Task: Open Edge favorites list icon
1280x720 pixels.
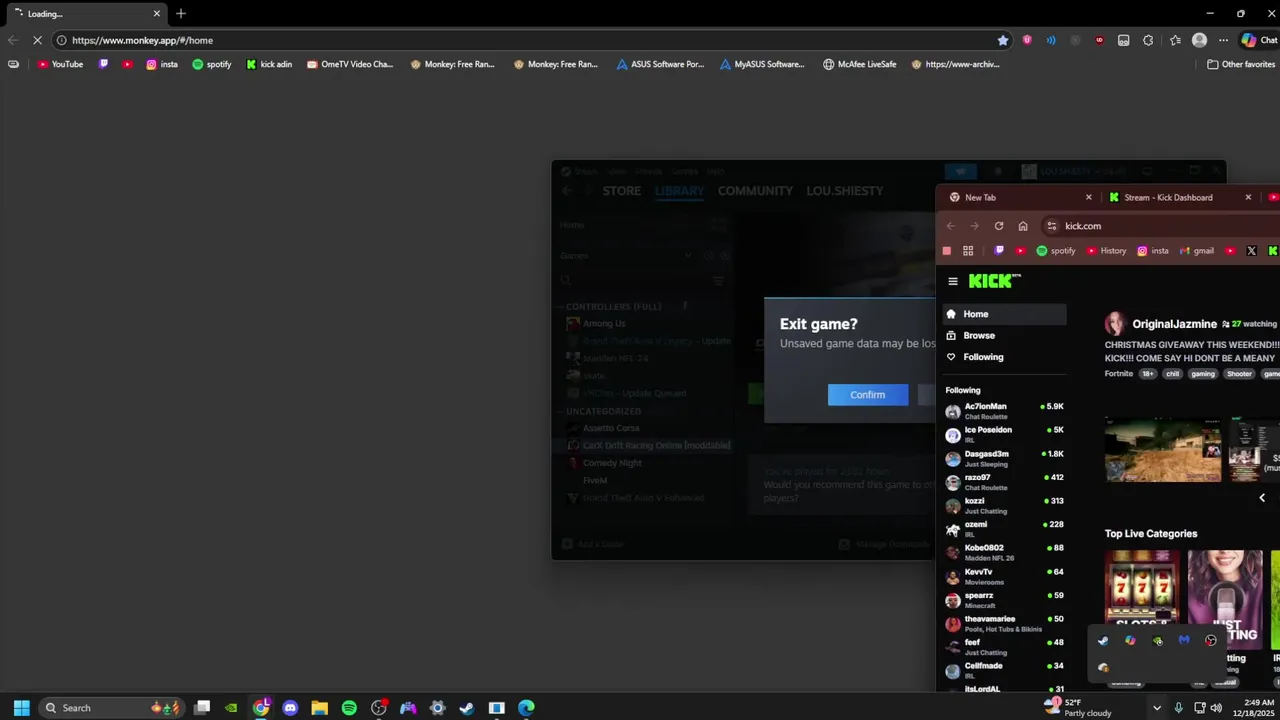Action: click(1173, 40)
